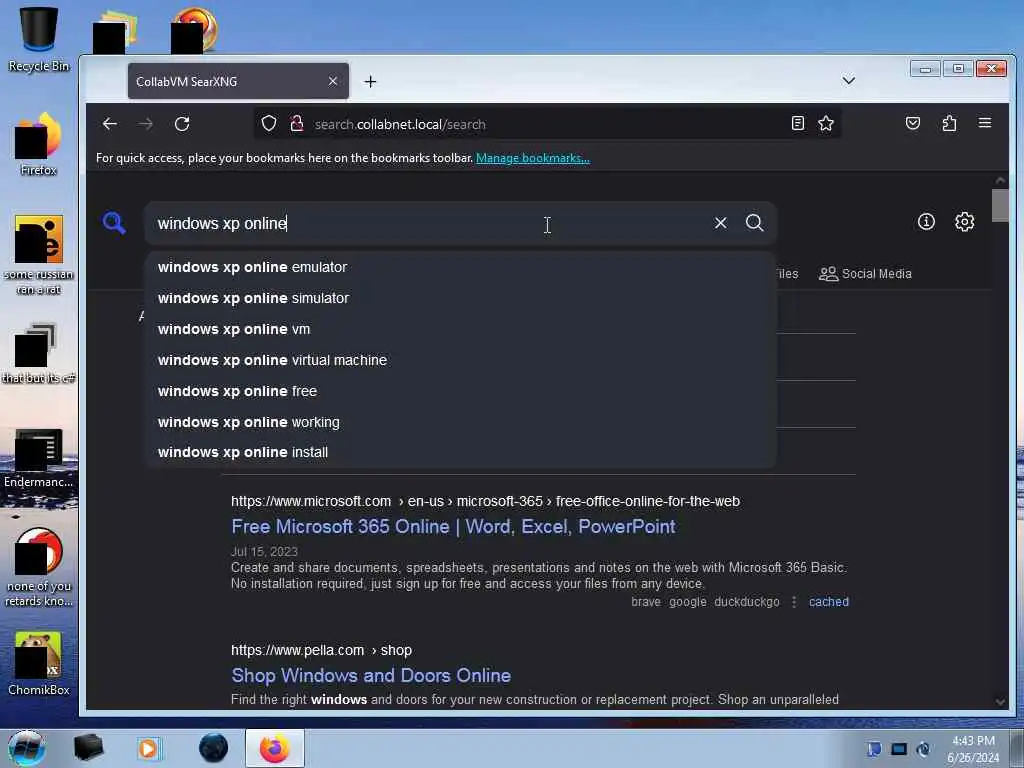Click the search query input field
This screenshot has height=768, width=1024.
[x=431, y=223]
